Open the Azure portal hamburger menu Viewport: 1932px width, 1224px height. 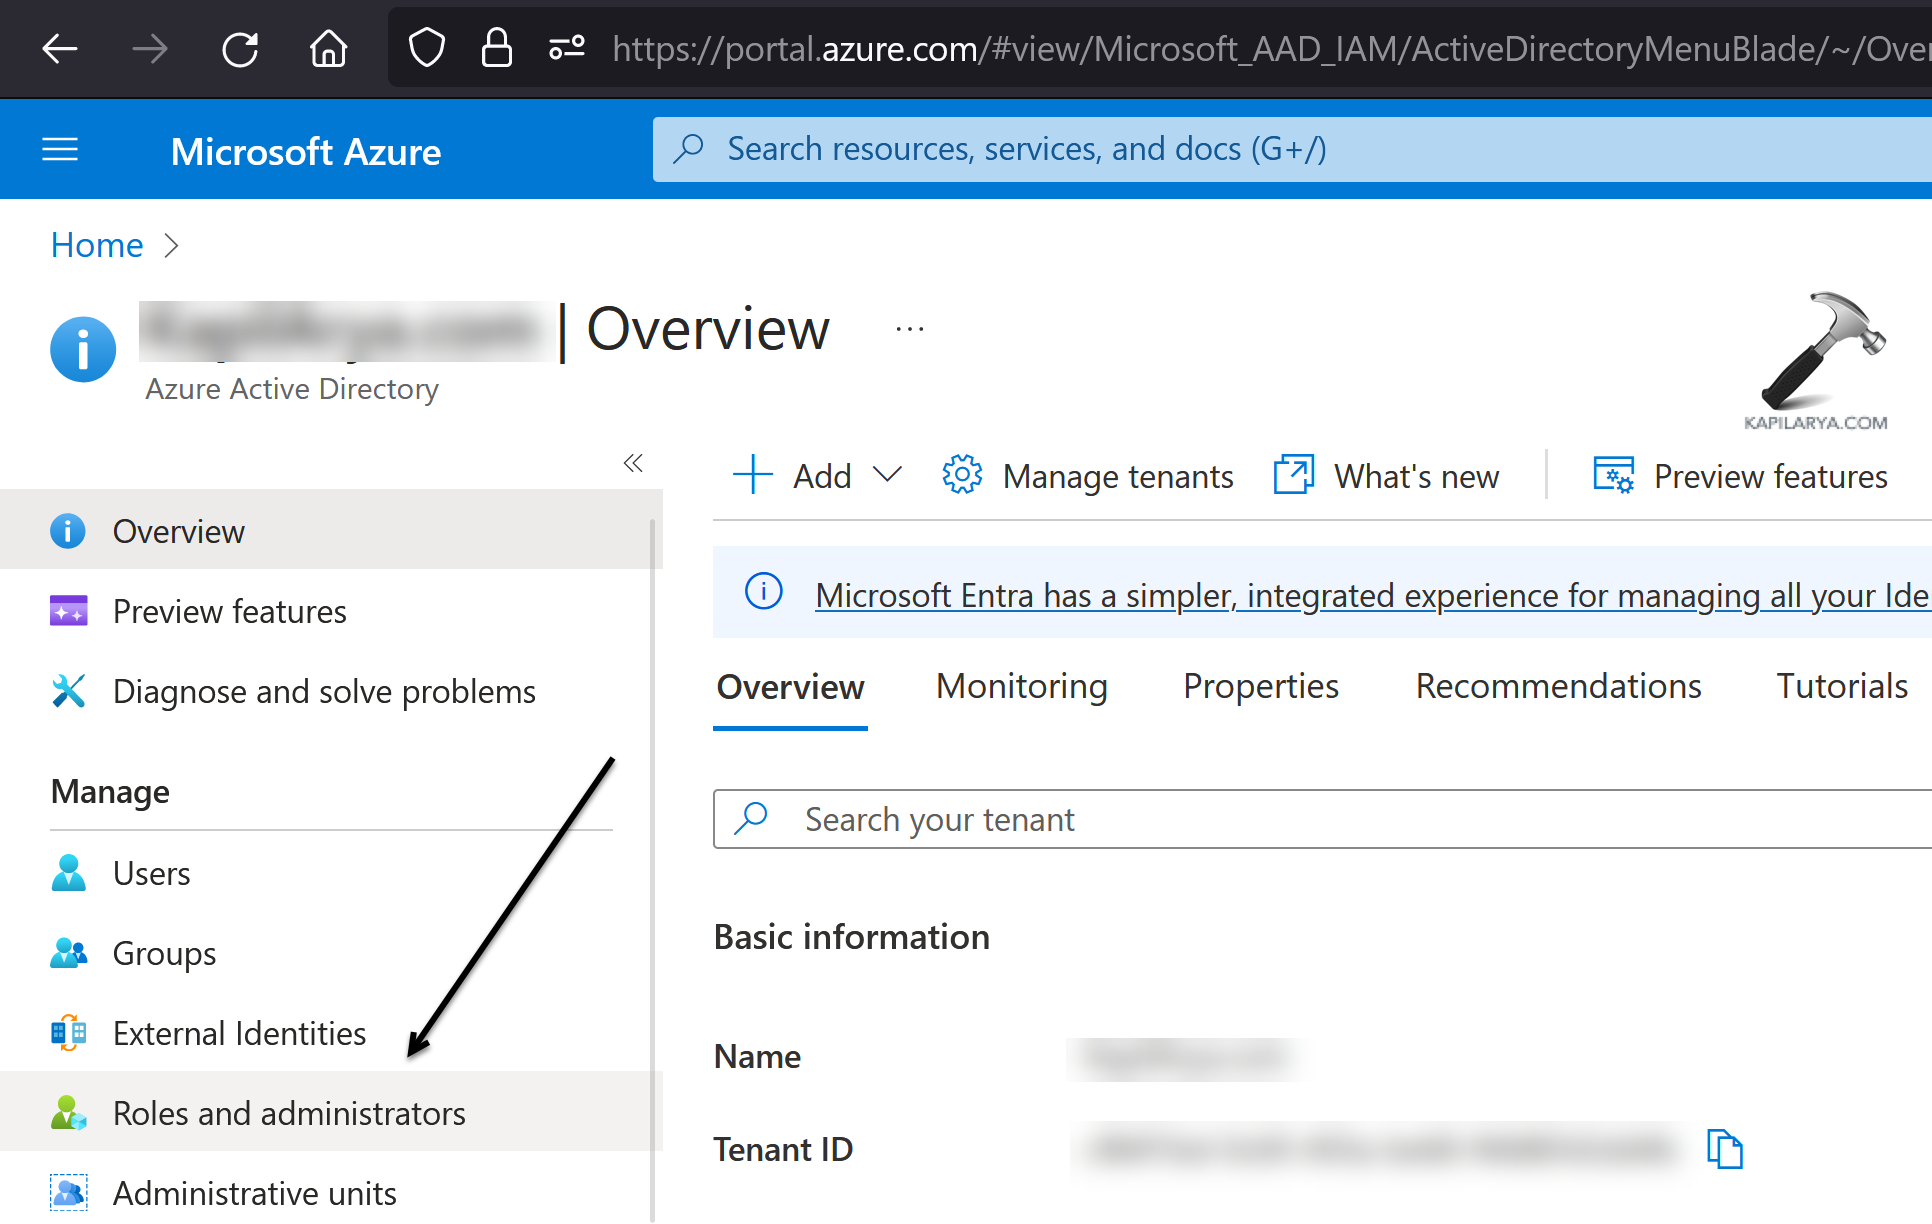[x=60, y=151]
